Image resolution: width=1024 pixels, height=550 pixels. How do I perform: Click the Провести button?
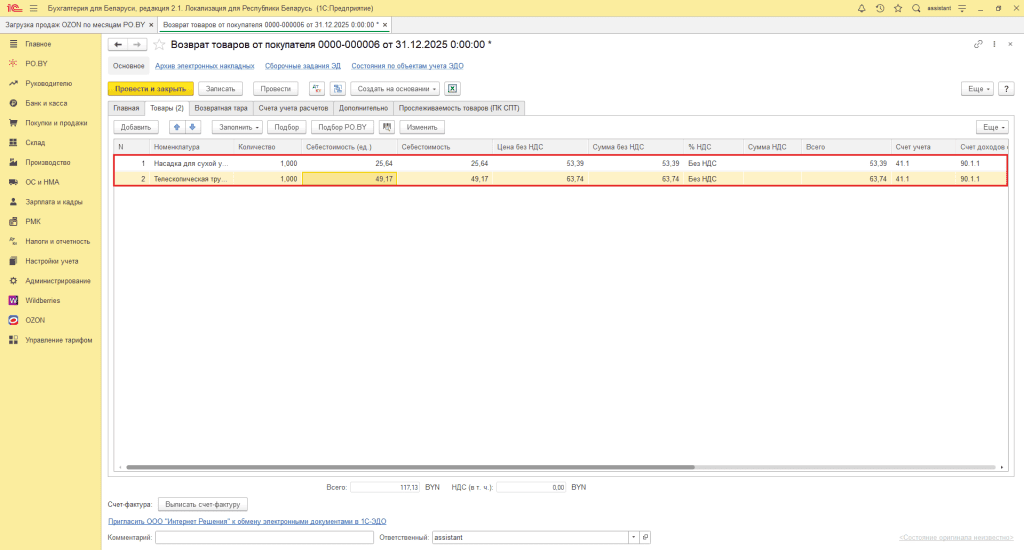[x=276, y=89]
